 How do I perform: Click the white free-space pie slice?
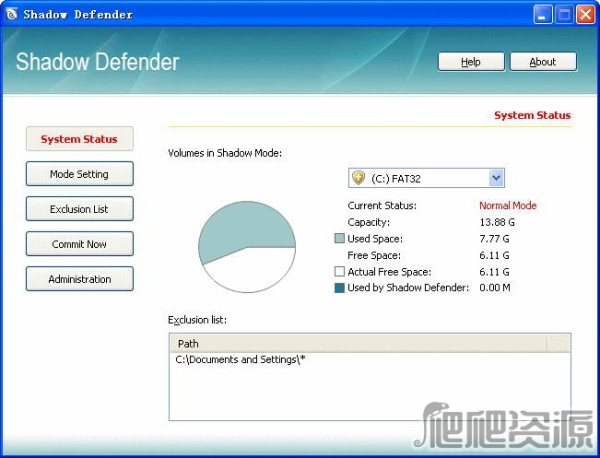250,270
